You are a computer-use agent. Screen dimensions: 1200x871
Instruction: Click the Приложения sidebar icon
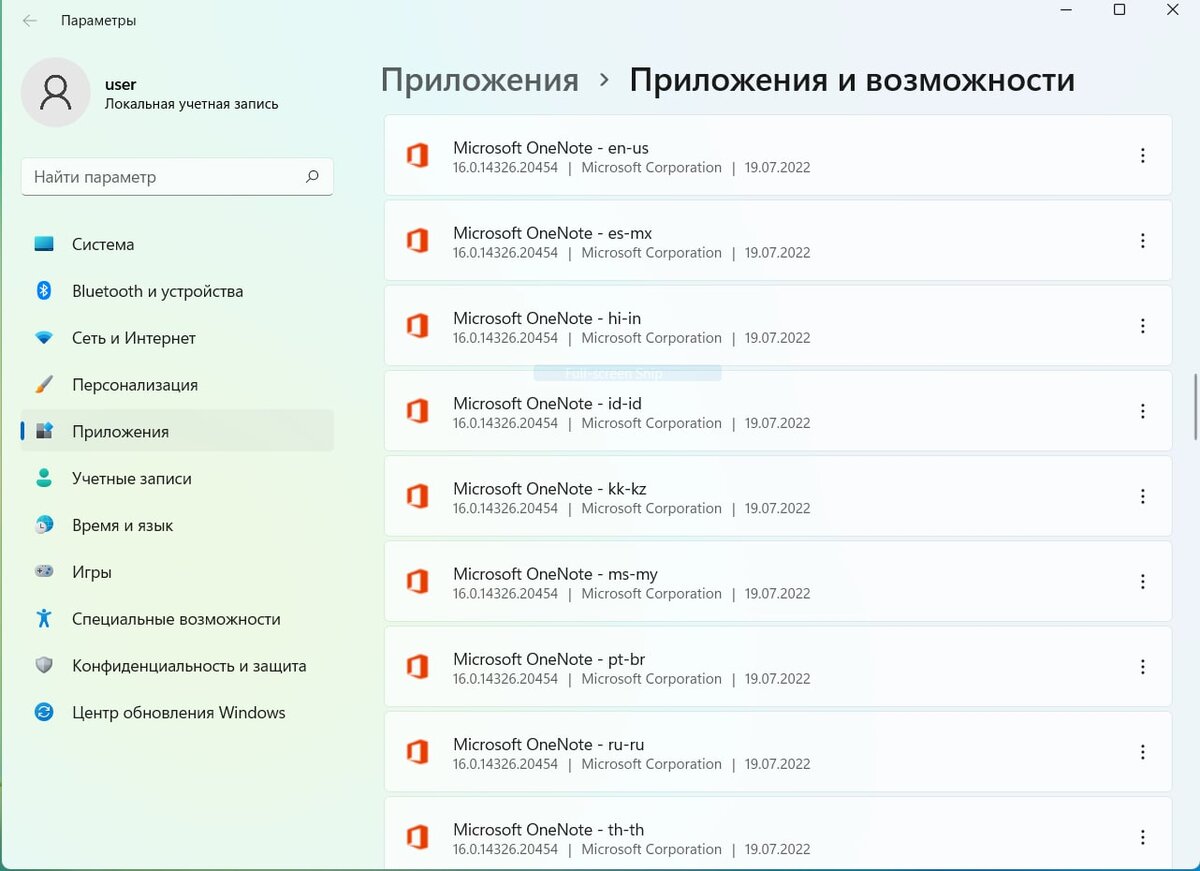[x=44, y=432]
